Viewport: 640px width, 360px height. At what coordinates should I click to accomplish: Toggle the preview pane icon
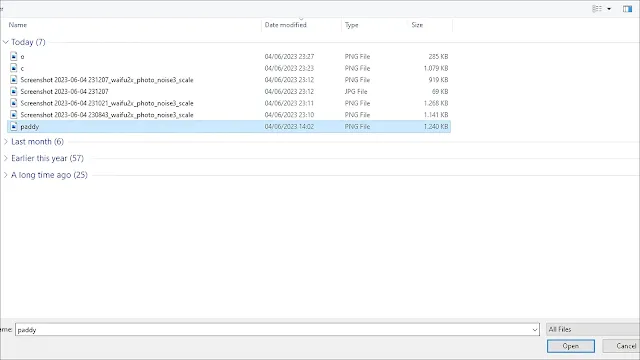click(627, 9)
